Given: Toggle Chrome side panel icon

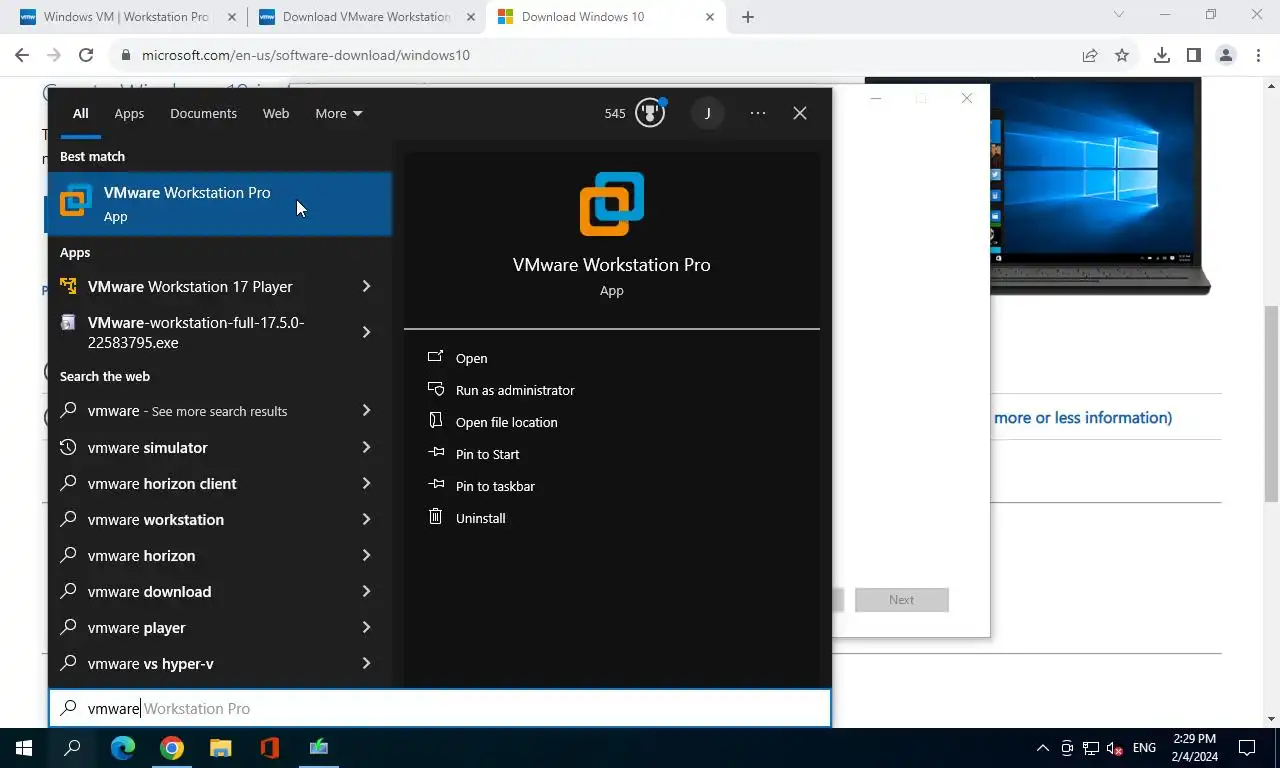Looking at the screenshot, I should 1193,55.
